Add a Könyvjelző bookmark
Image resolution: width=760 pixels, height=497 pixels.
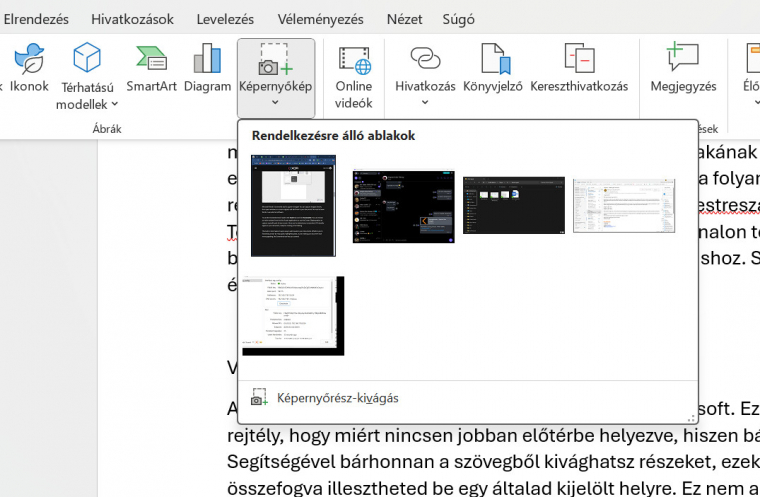click(493, 68)
